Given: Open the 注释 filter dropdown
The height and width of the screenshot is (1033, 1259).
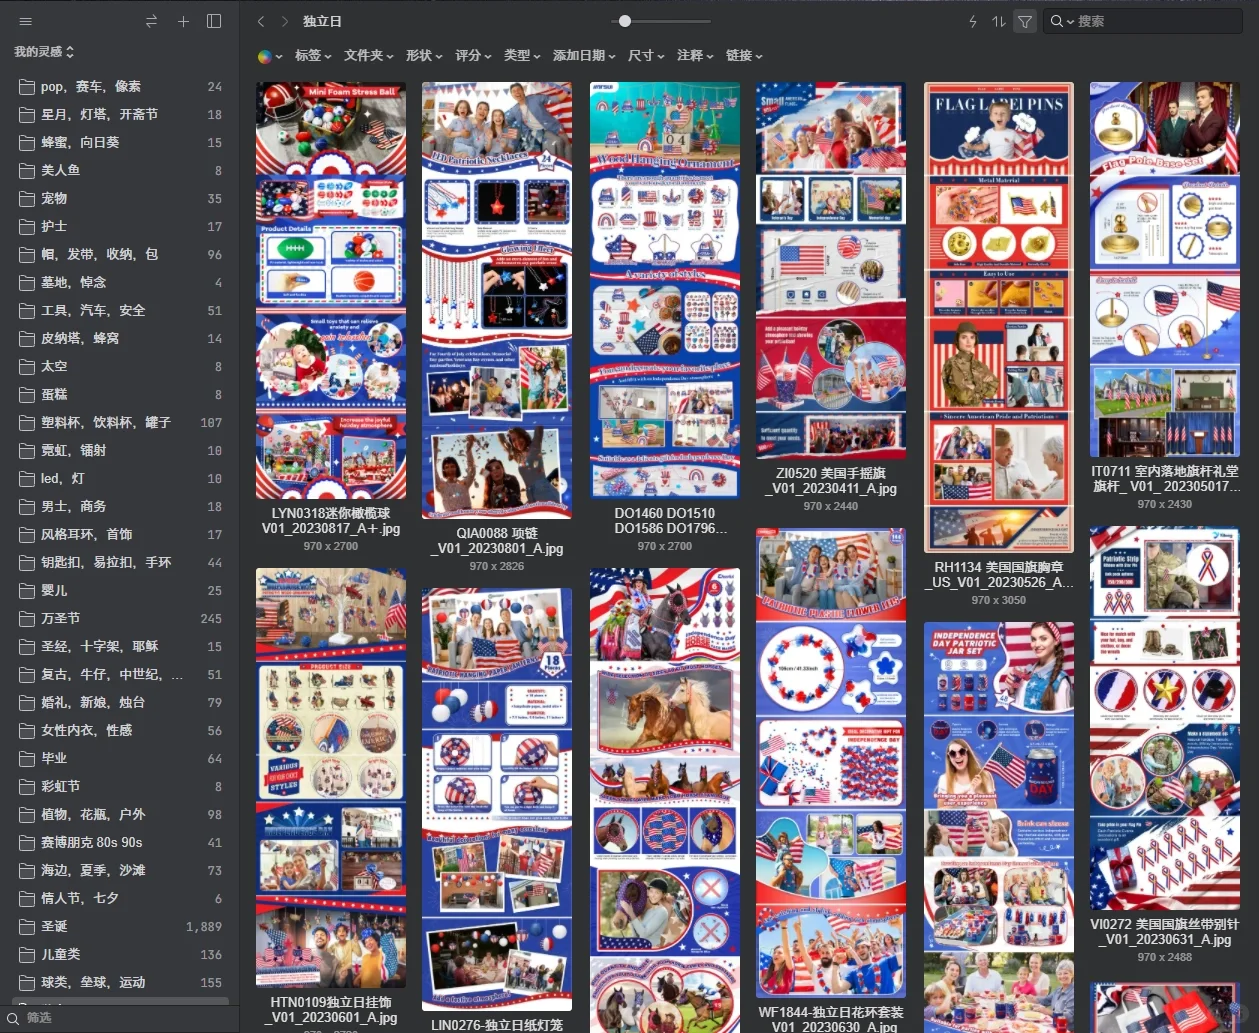Looking at the screenshot, I should pyautogui.click(x=695, y=56).
